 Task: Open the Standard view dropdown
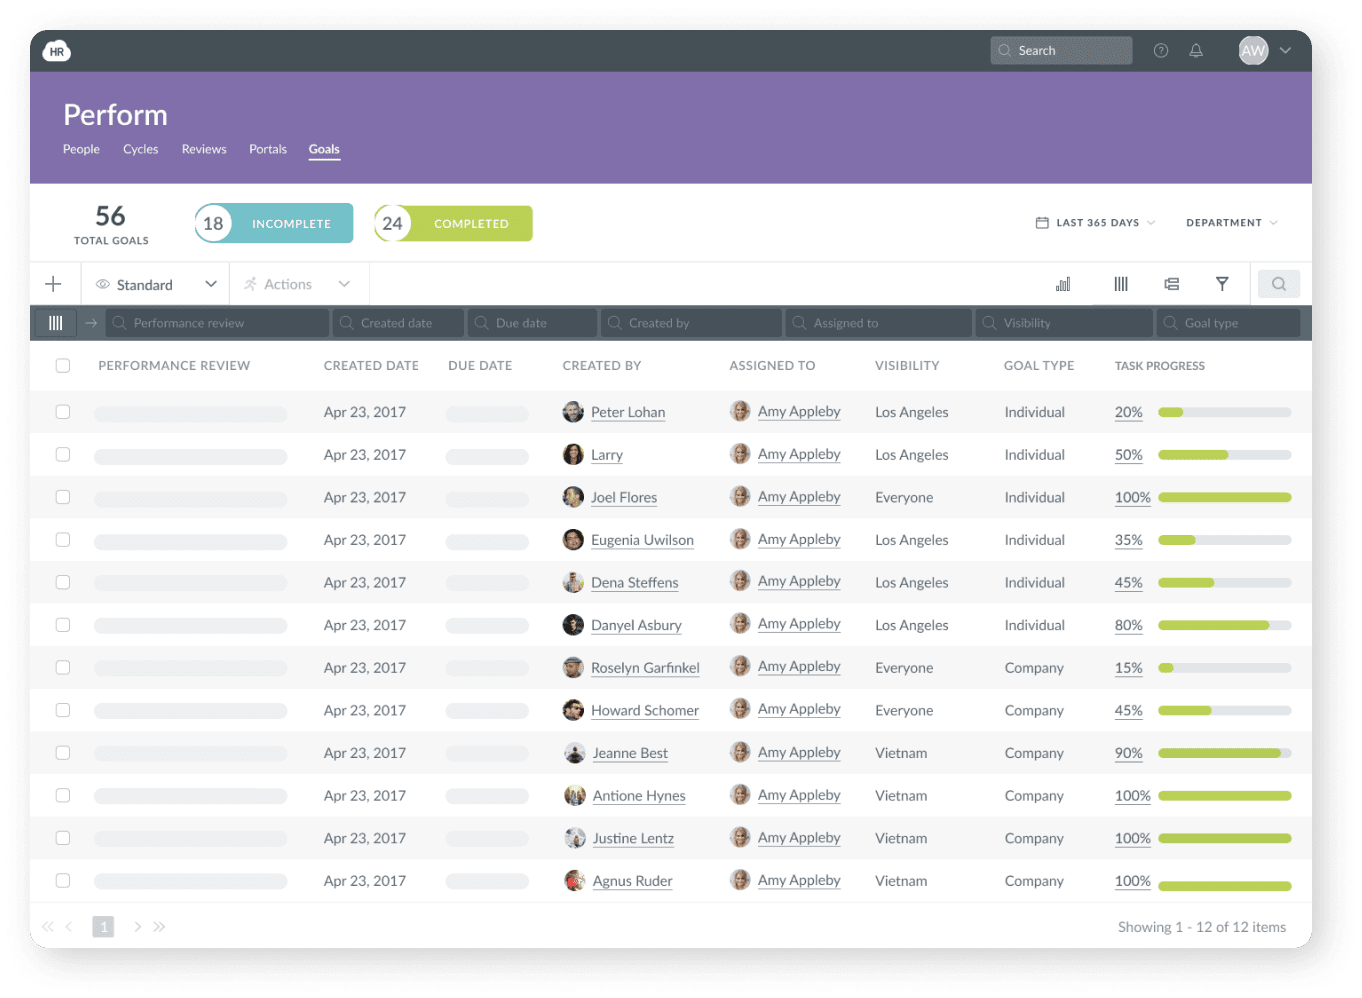tap(155, 284)
